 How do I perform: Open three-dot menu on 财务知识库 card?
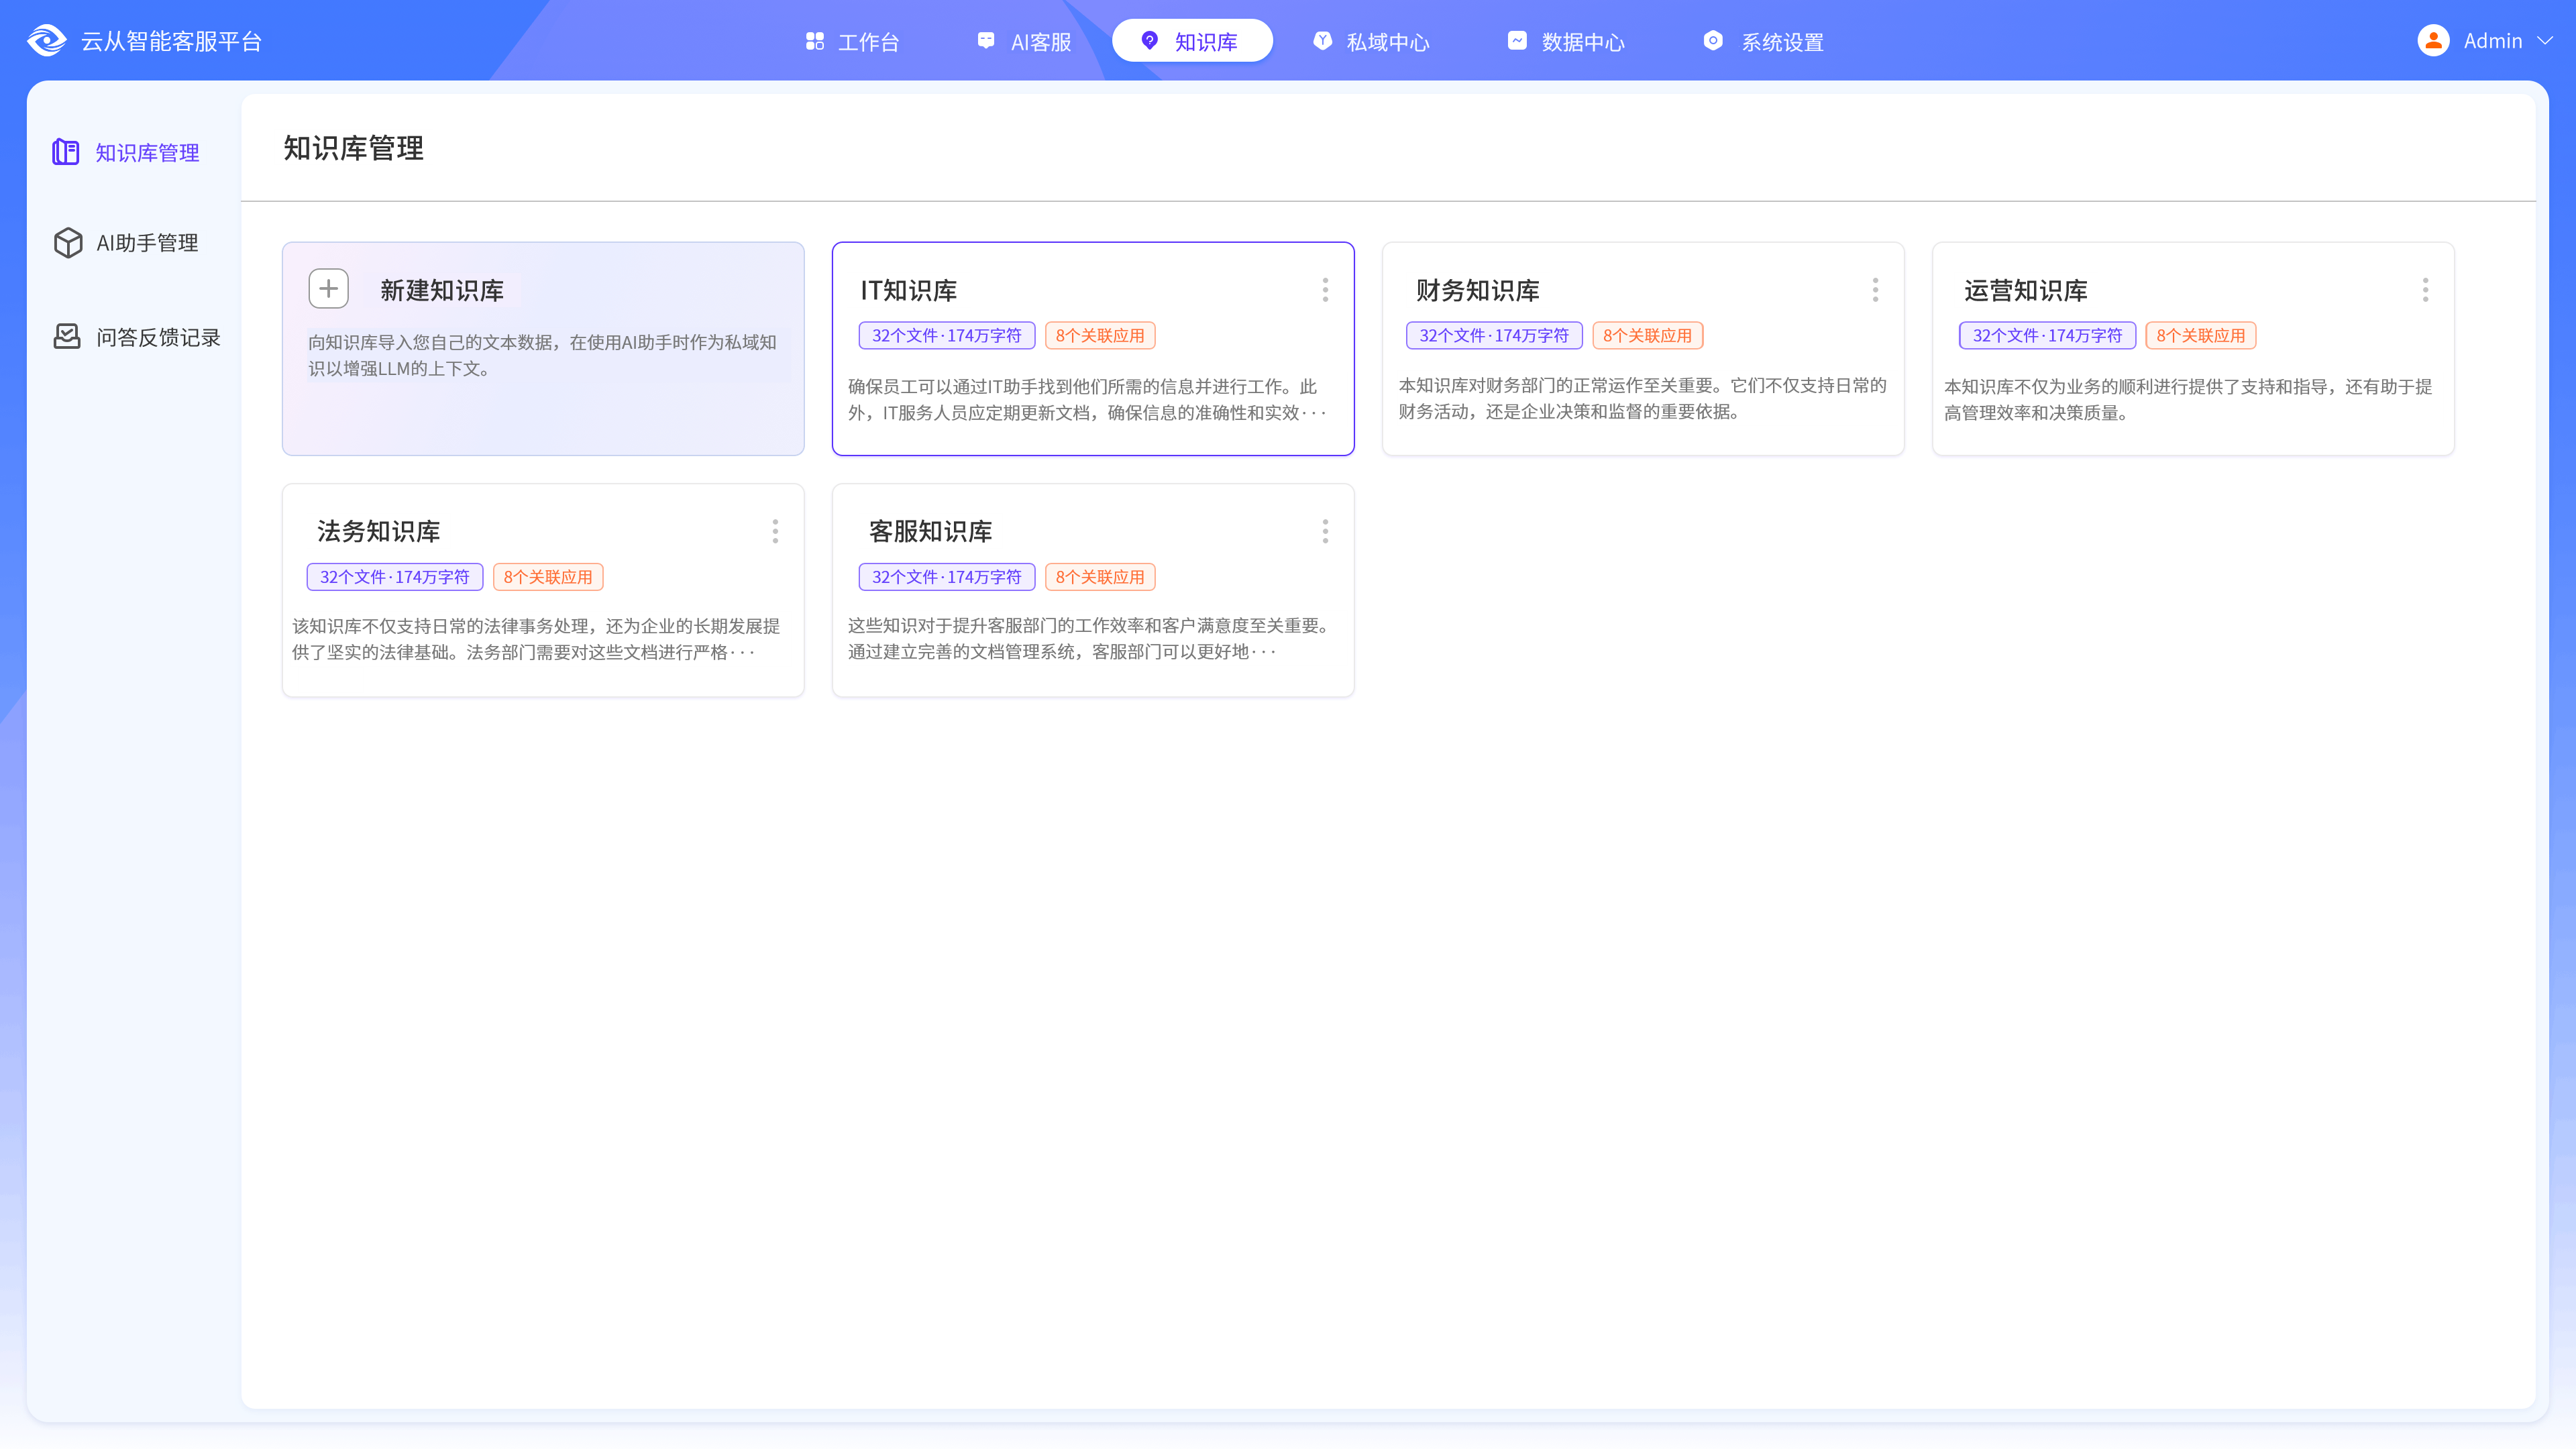1875,290
